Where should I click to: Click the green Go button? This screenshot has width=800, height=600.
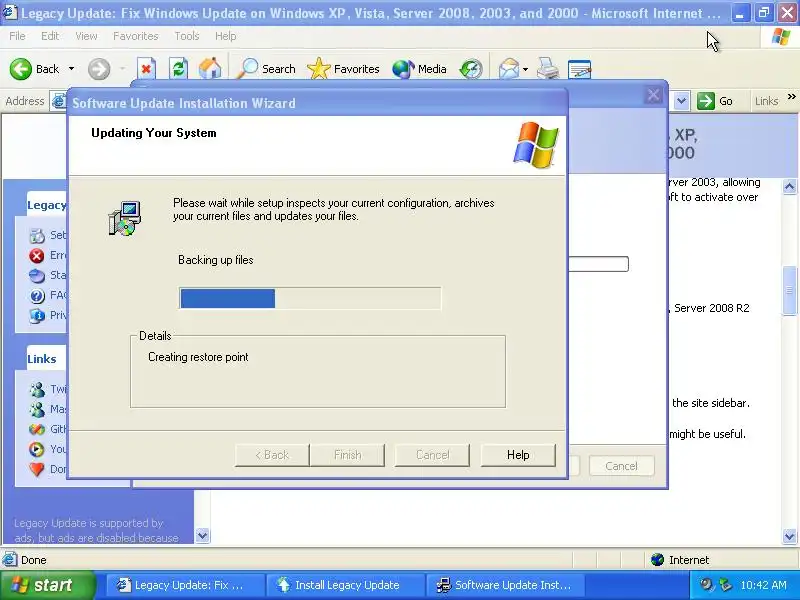pos(716,101)
